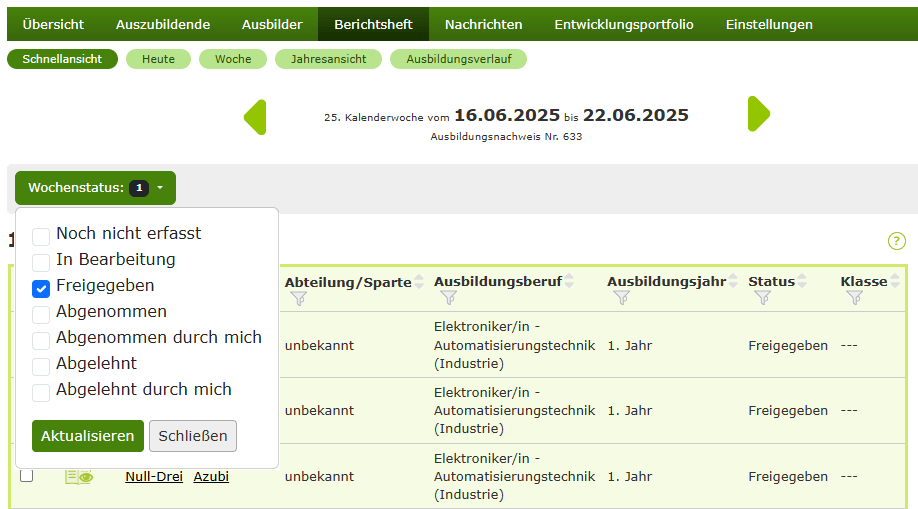This screenshot has height=509, width=918.
Task: Open the Null-Drei link
Action: coord(154,477)
